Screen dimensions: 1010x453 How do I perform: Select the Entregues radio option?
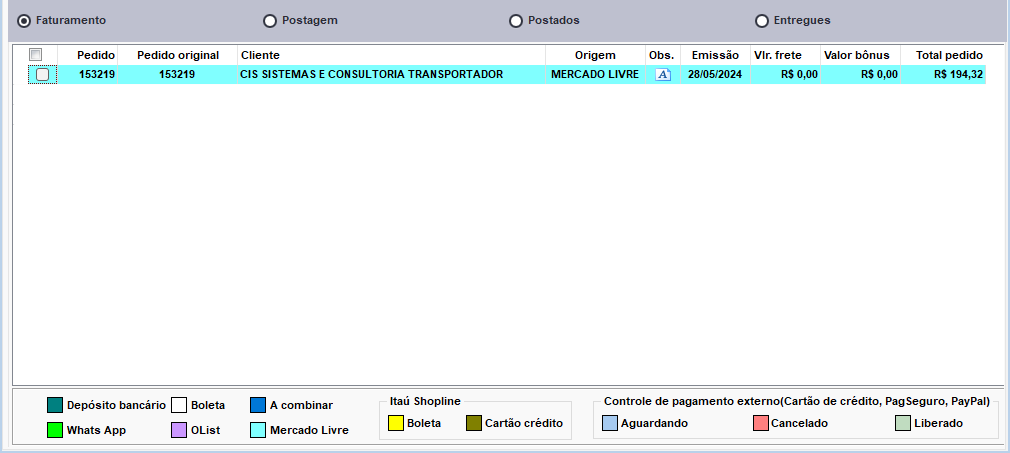[762, 20]
